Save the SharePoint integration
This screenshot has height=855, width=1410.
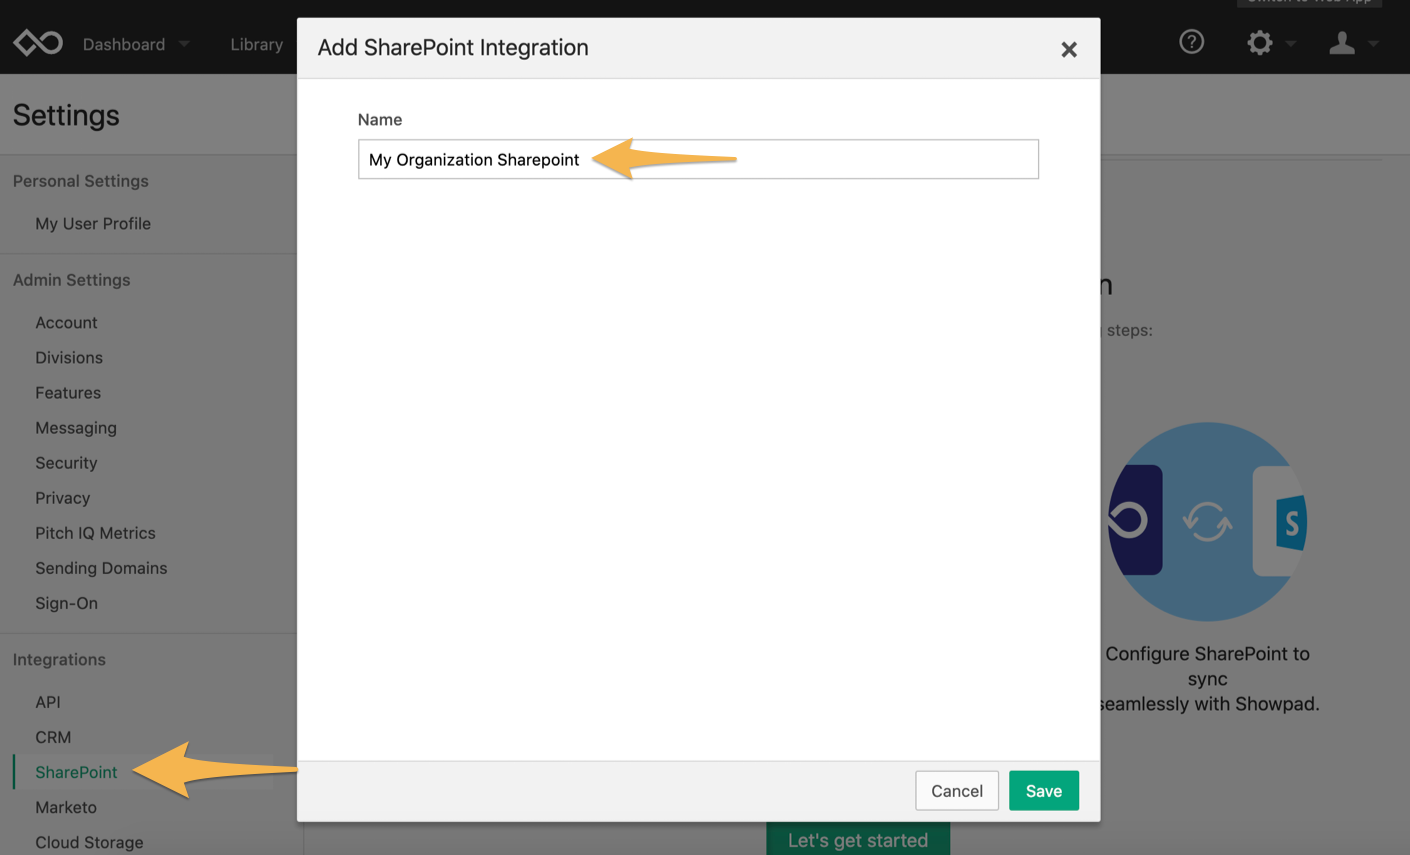(x=1043, y=790)
